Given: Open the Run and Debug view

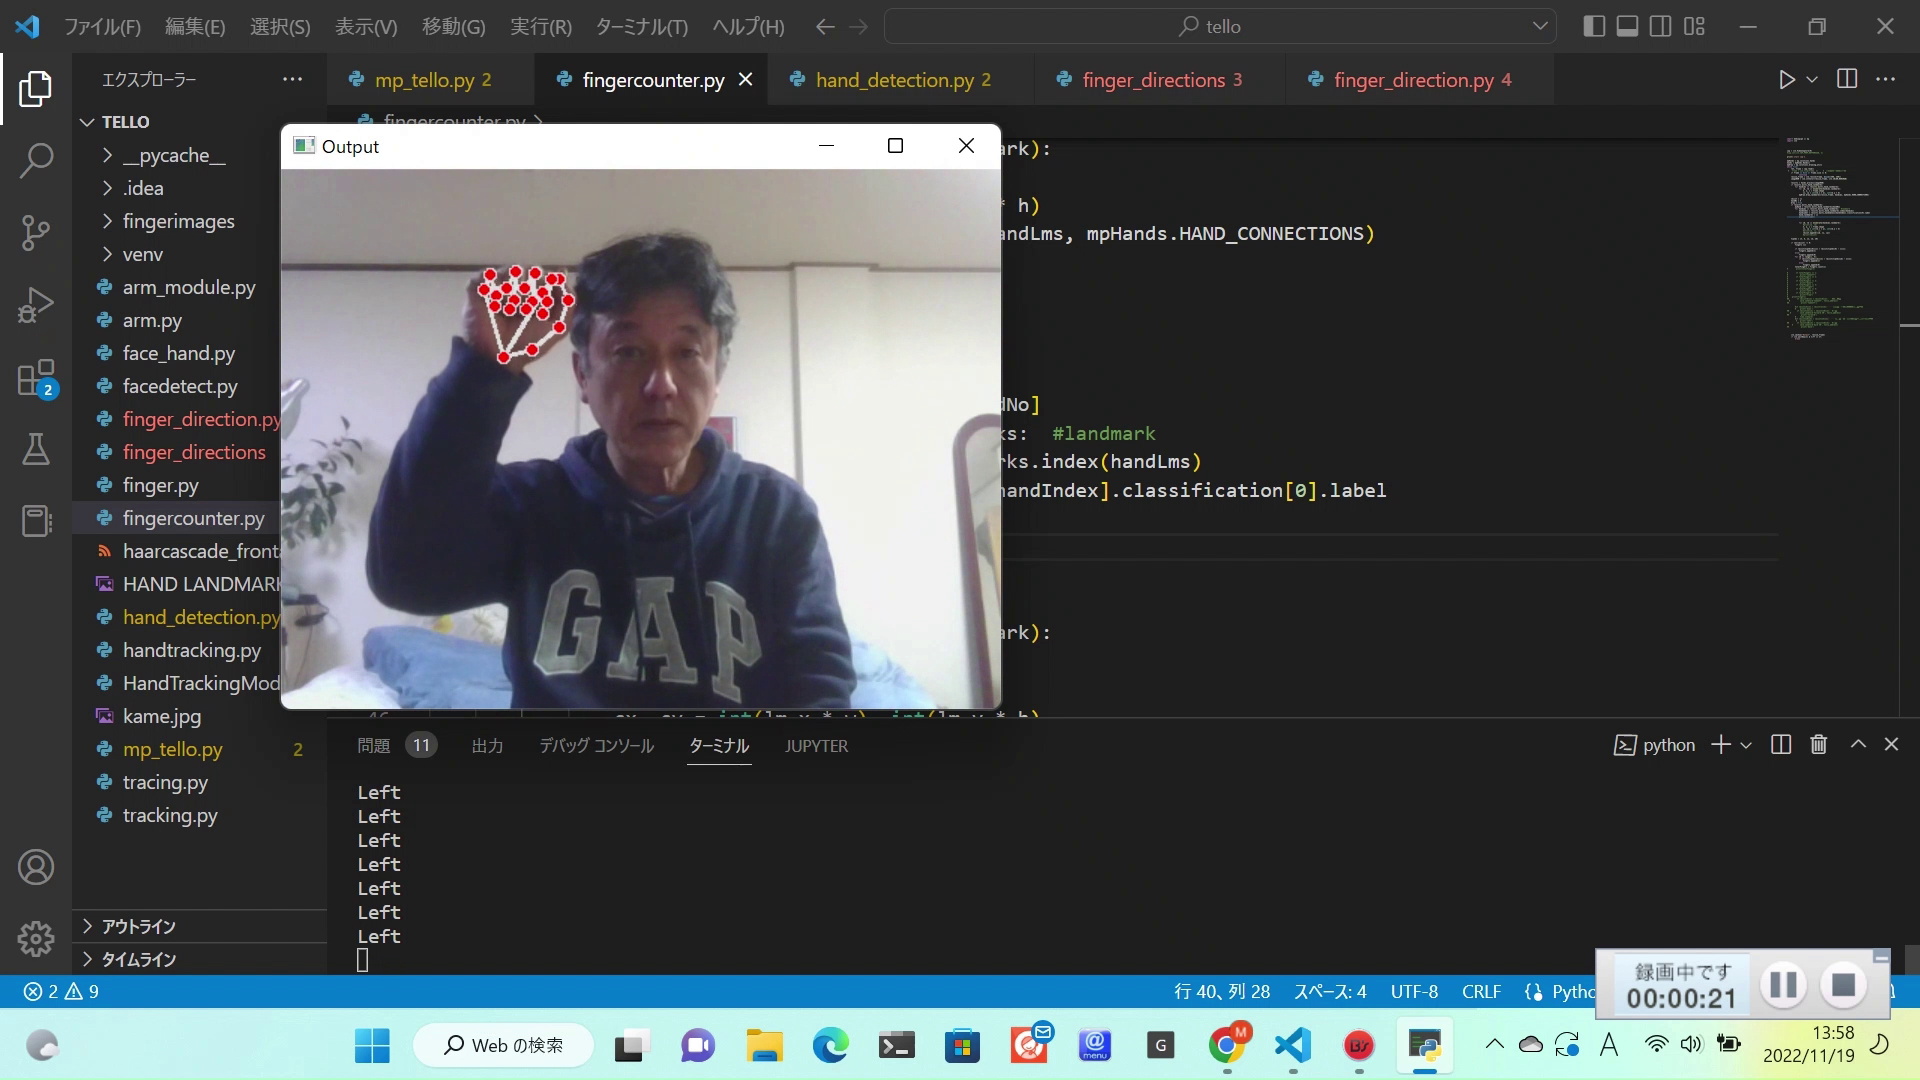Looking at the screenshot, I should 36,305.
